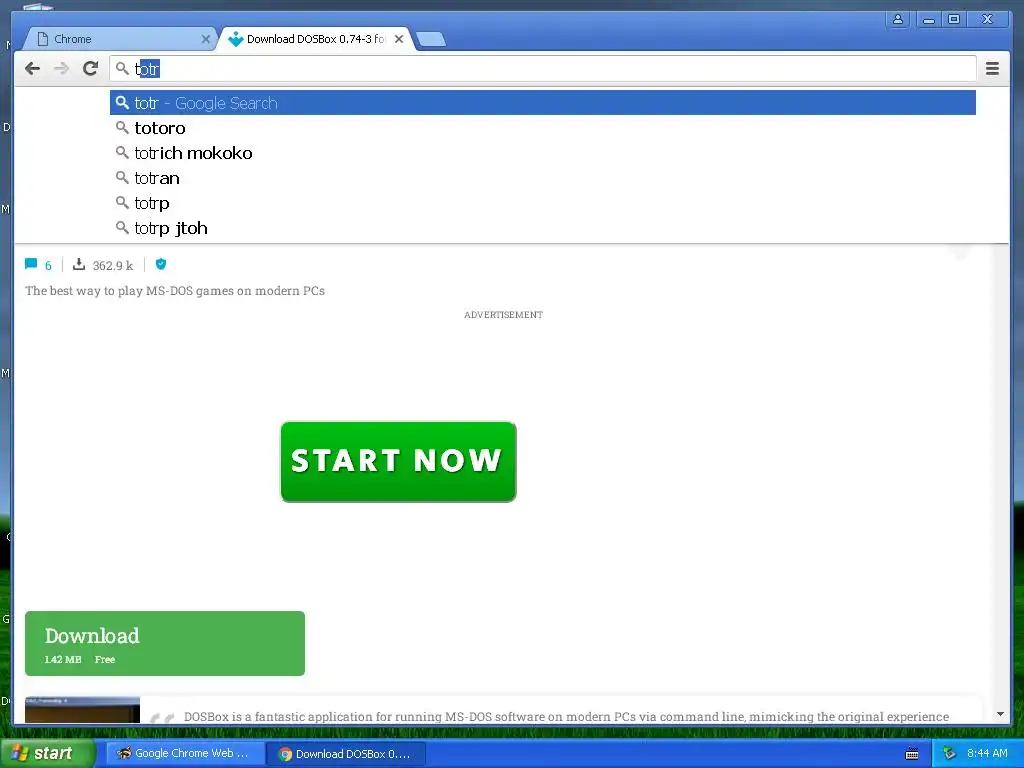1024x768 pixels.
Task: Switch to Google Chrome Web taskbar item
Action: [185, 754]
